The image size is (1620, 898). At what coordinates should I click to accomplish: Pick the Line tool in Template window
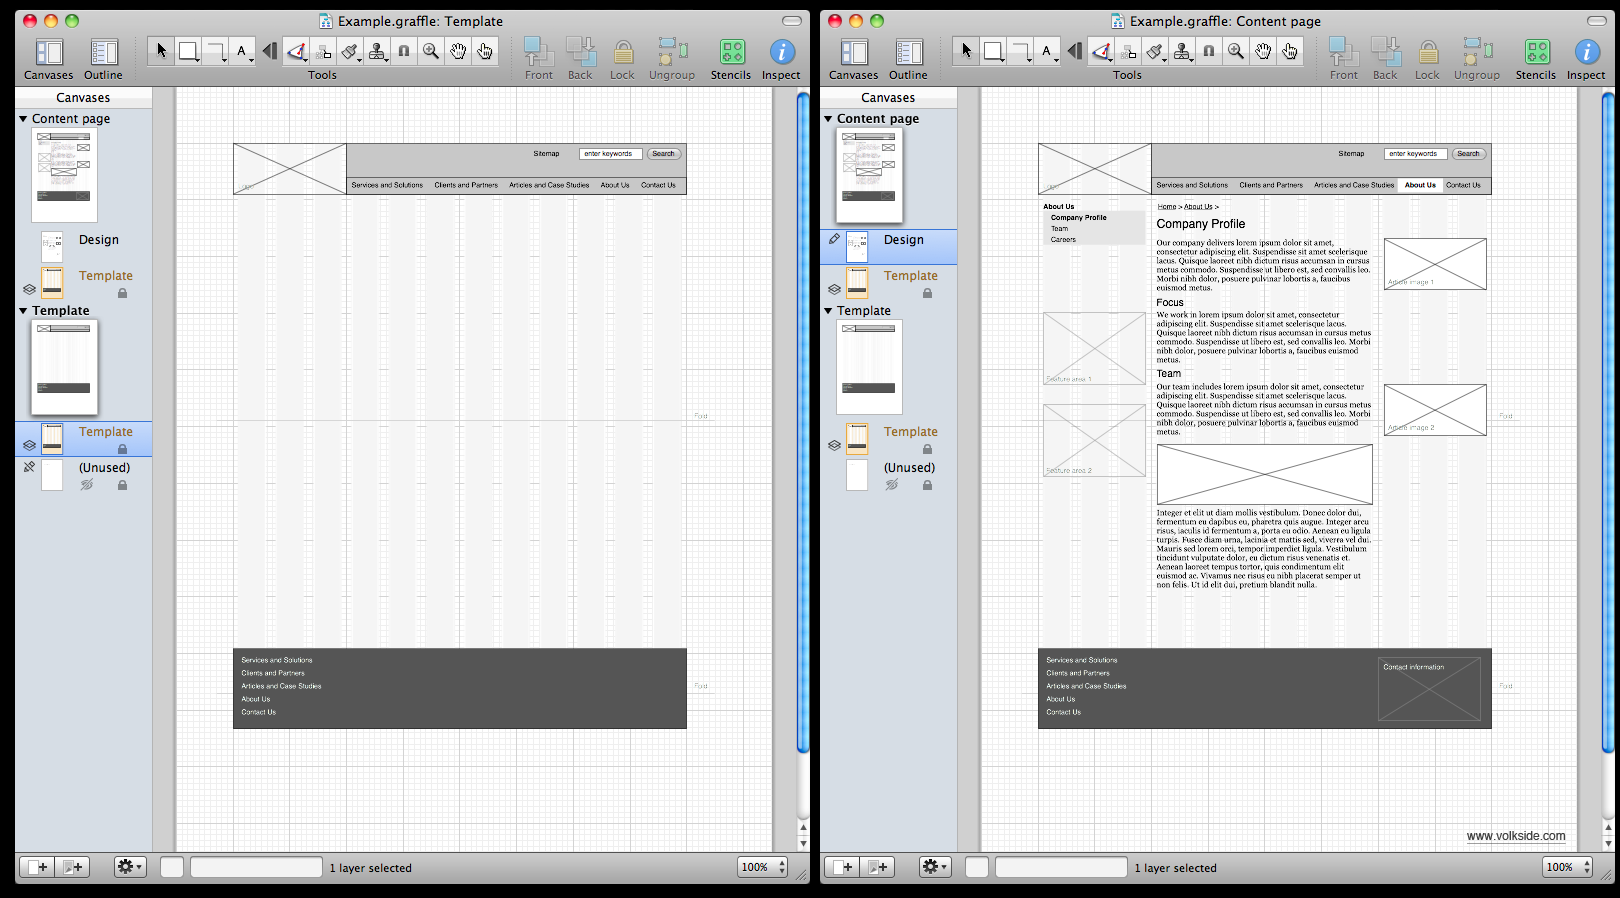216,51
